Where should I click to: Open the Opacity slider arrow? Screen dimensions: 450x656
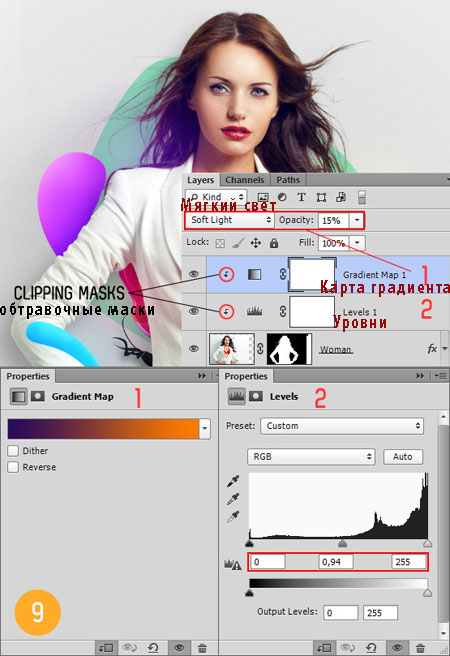pos(357,220)
